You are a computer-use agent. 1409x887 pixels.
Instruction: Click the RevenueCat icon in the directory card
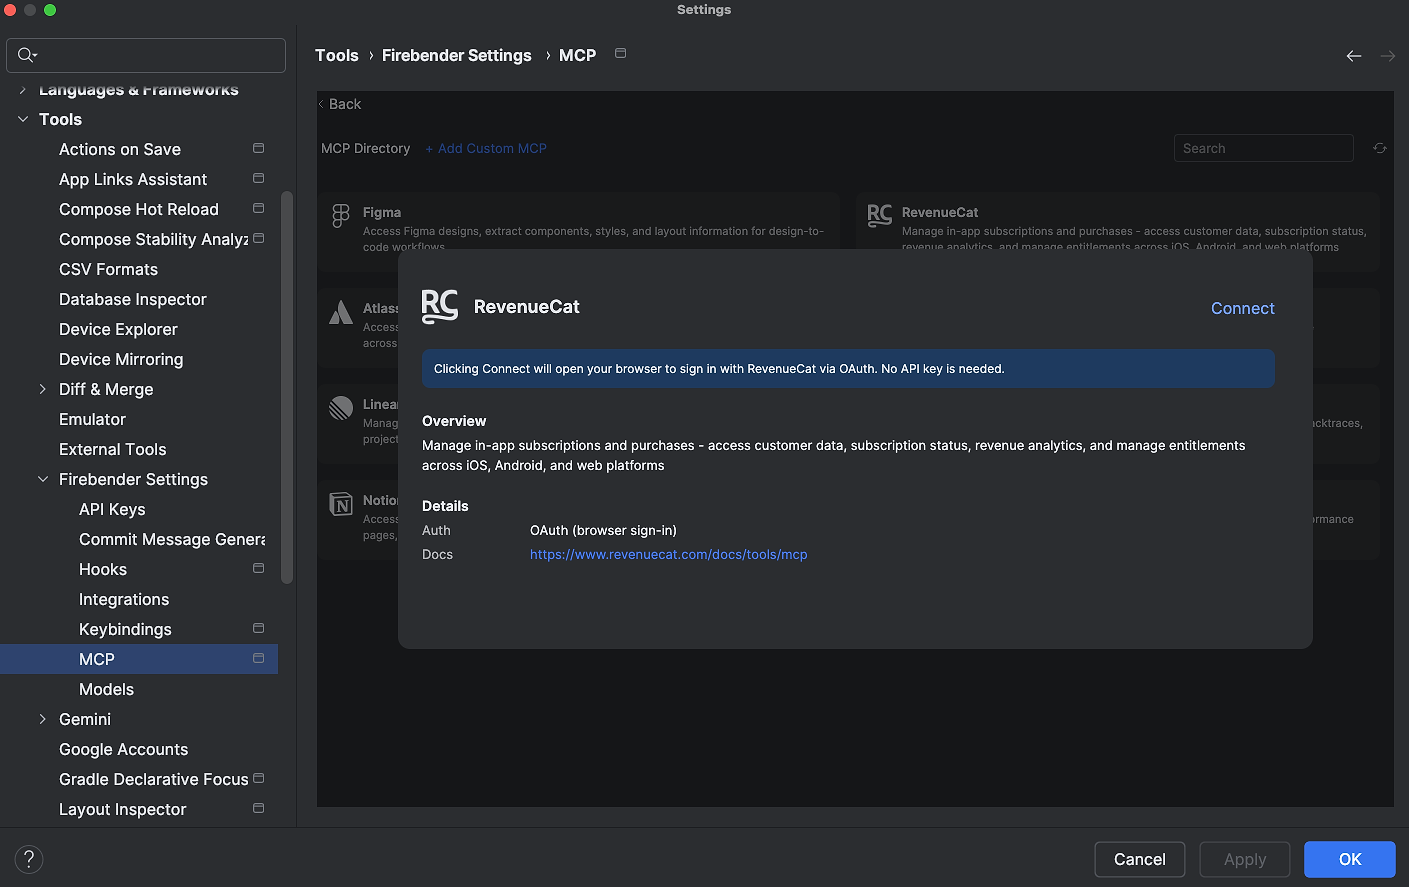pyautogui.click(x=880, y=216)
